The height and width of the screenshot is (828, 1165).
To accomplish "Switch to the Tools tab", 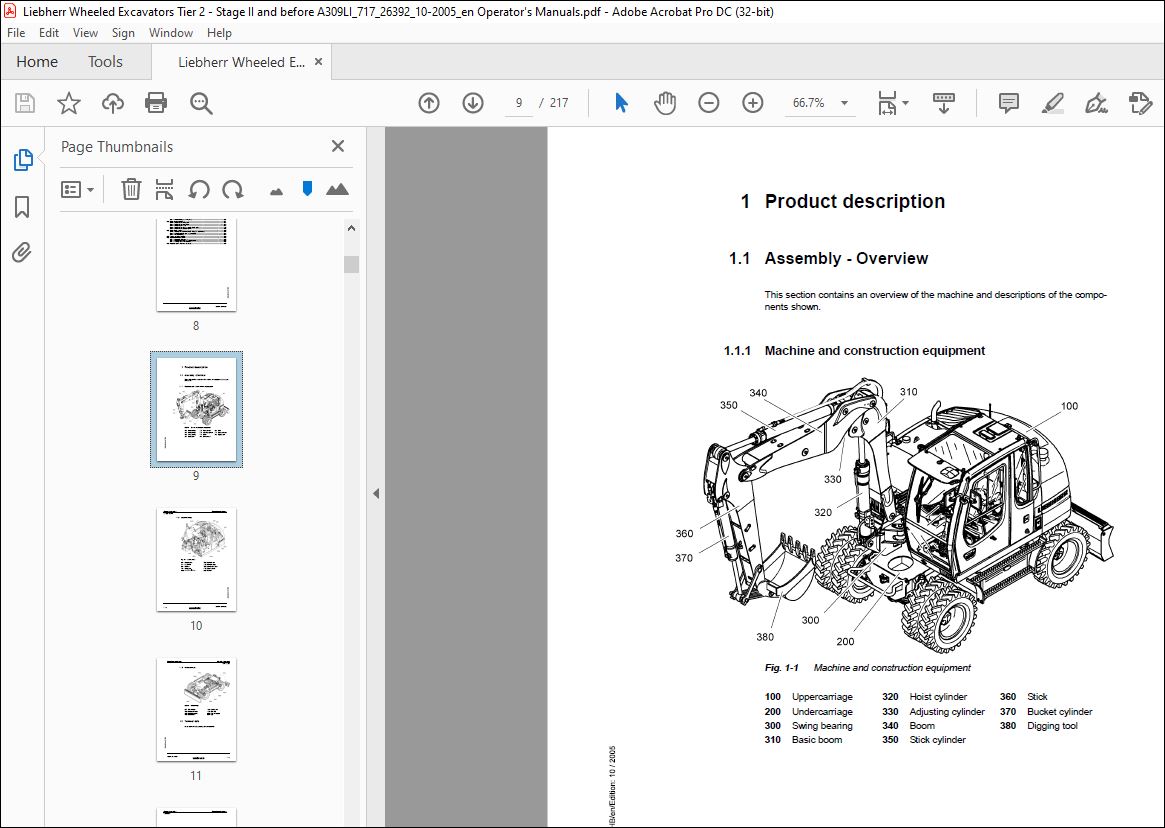I will coord(105,62).
